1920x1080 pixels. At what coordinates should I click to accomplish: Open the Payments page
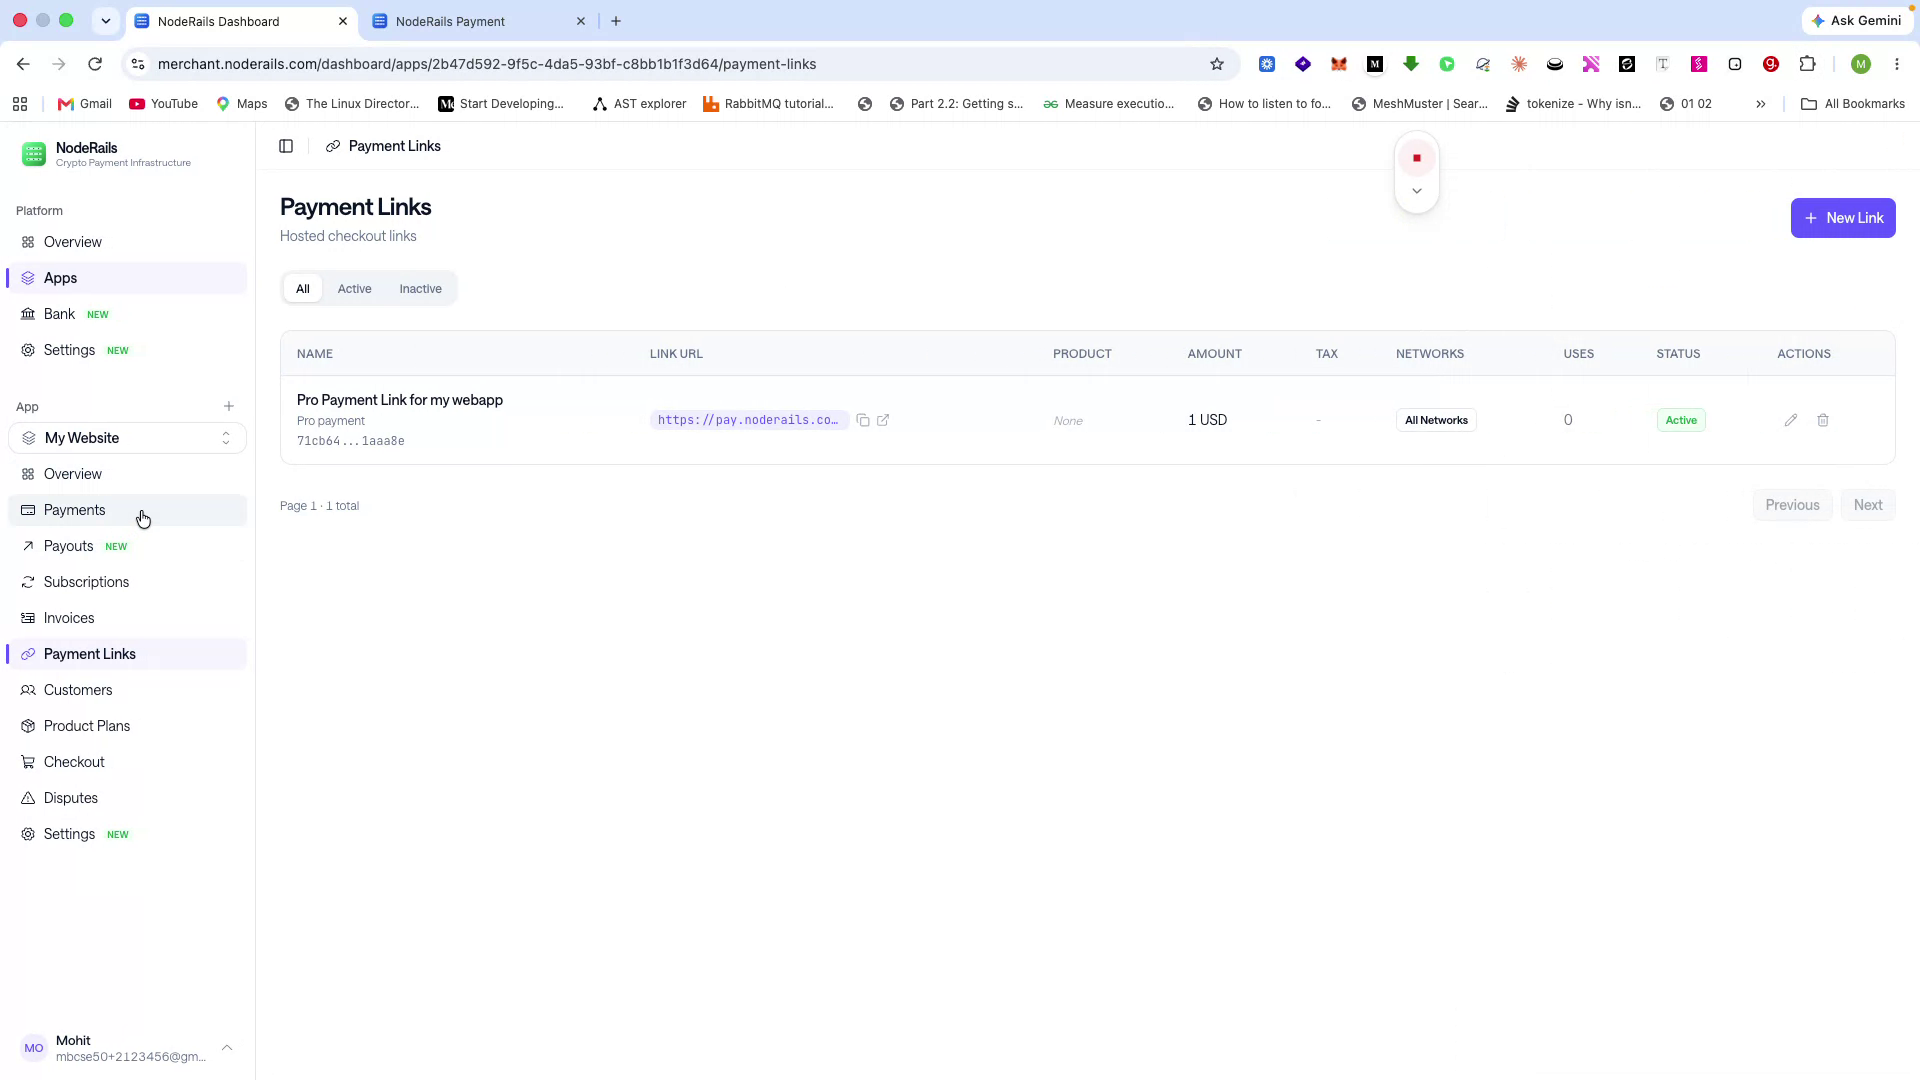tap(127, 510)
